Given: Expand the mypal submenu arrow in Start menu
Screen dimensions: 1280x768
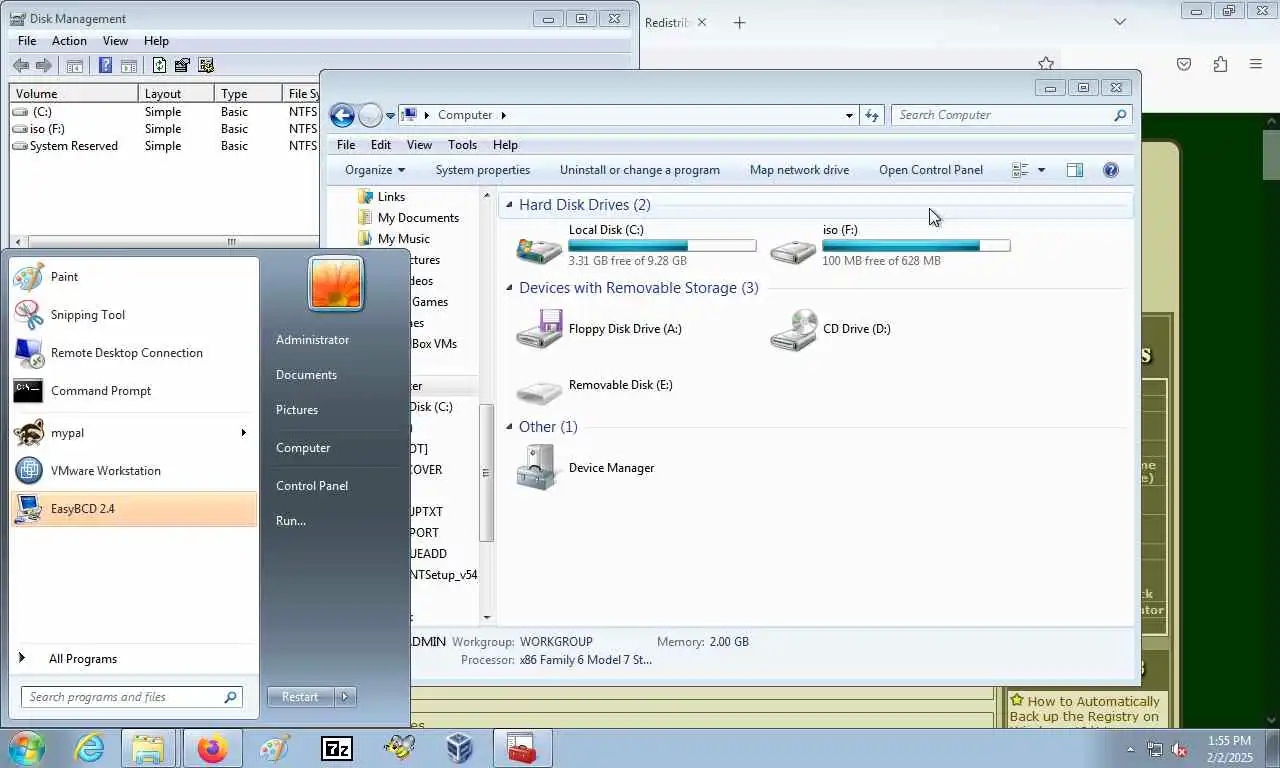Looking at the screenshot, I should pos(243,433).
